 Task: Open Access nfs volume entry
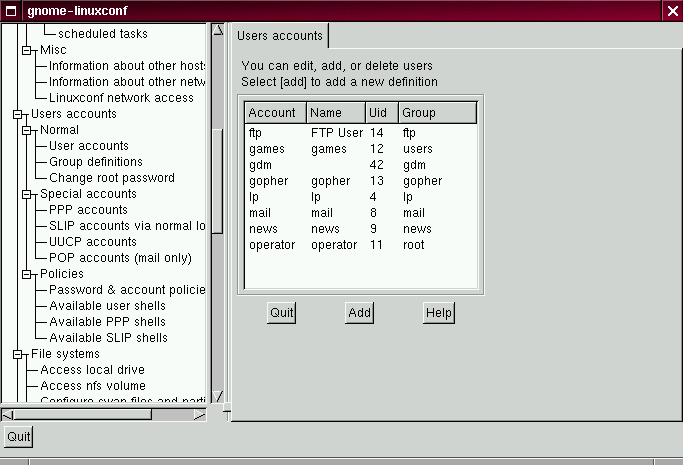click(x=92, y=386)
